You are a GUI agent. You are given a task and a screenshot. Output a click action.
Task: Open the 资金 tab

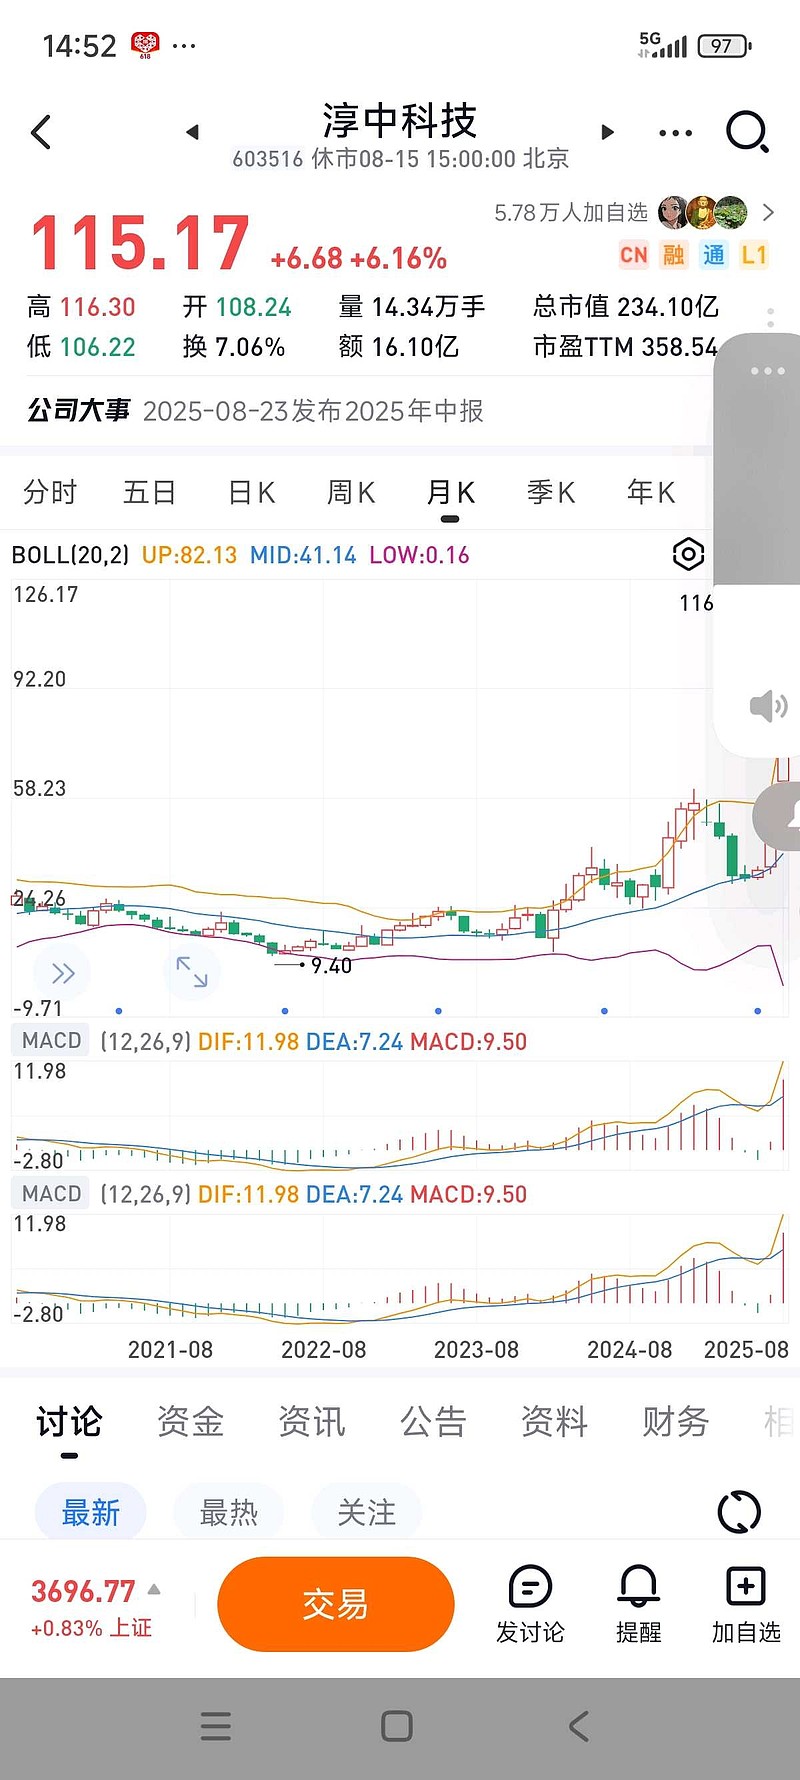tap(190, 1421)
